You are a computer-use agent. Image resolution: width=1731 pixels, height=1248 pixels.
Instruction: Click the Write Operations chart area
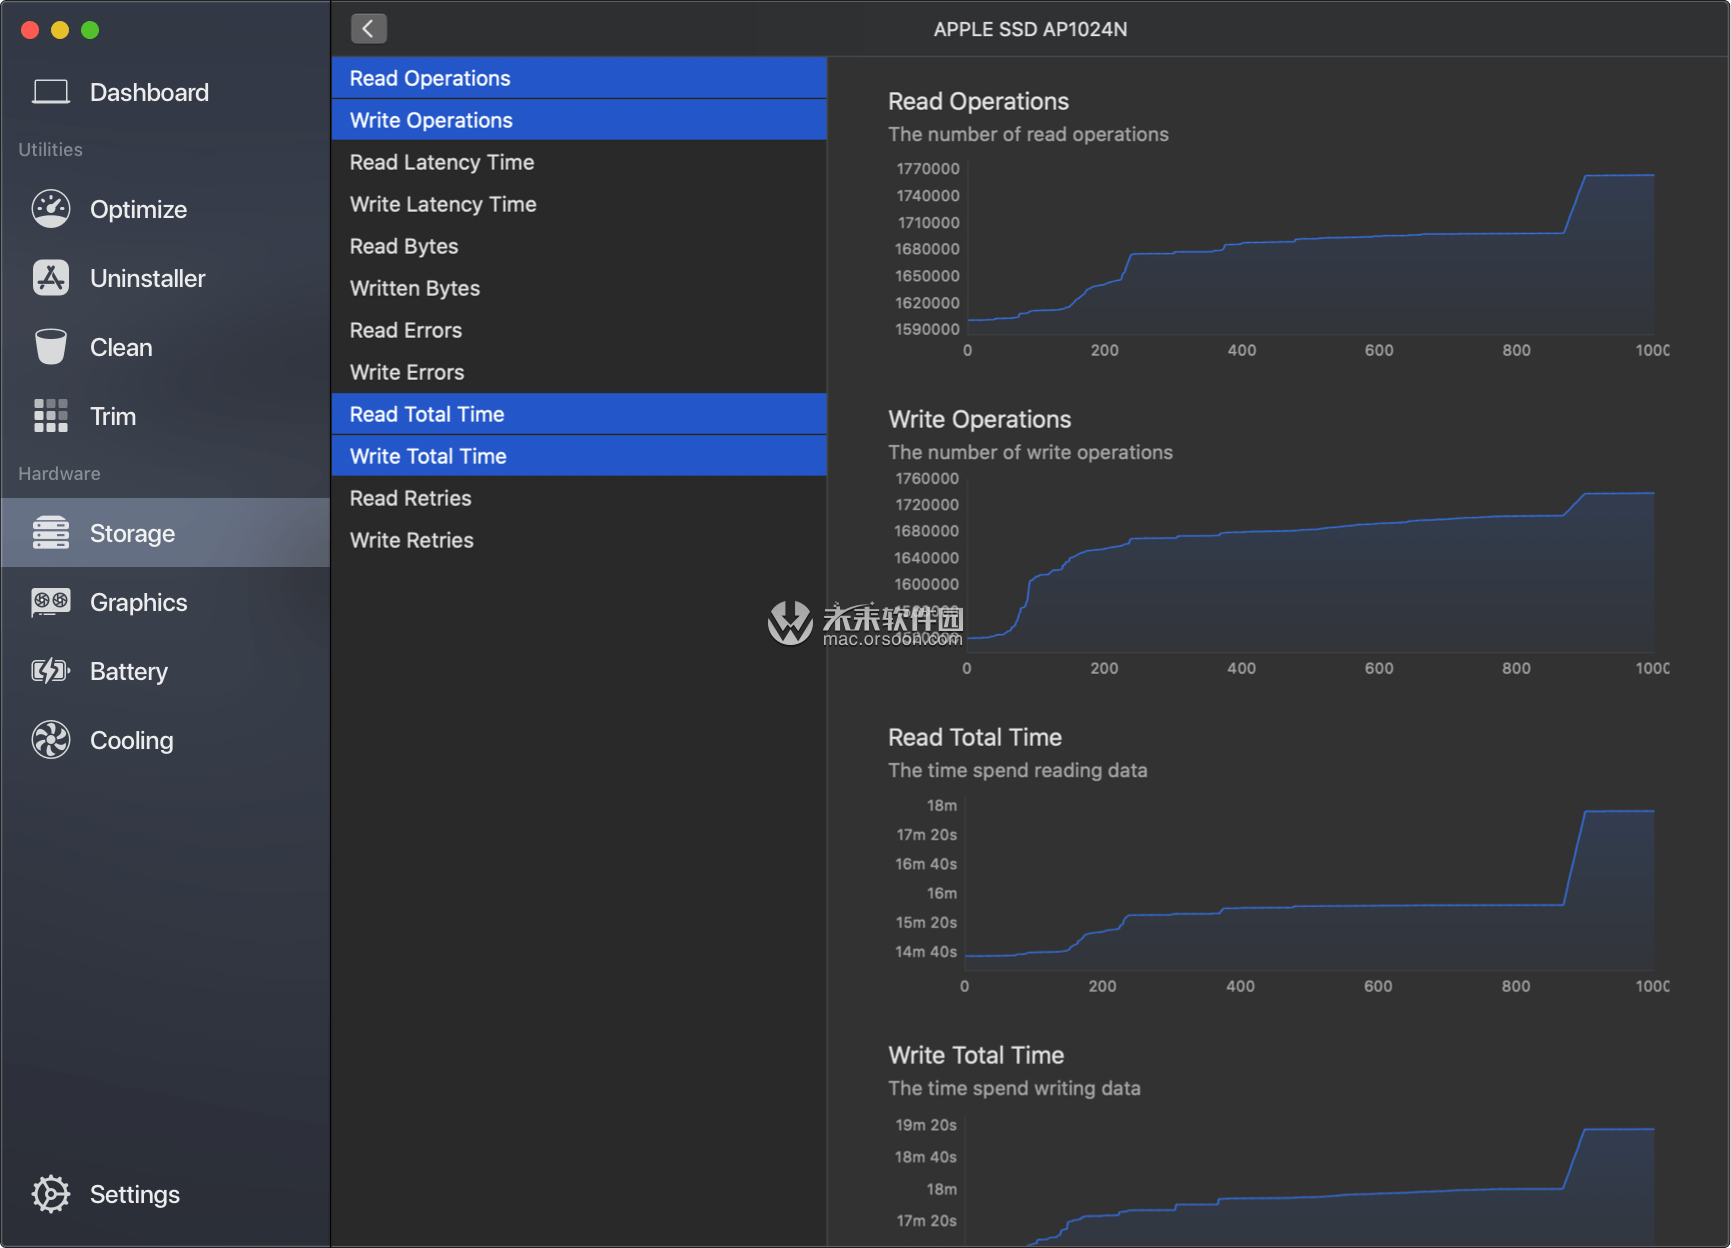point(1310,565)
